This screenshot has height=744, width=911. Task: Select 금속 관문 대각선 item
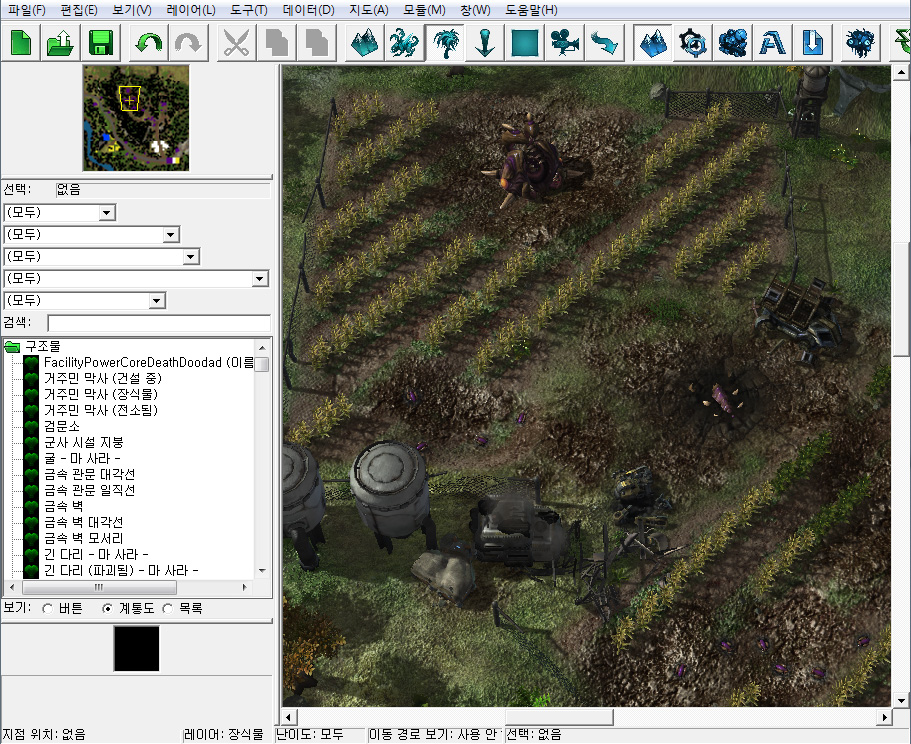pos(89,475)
